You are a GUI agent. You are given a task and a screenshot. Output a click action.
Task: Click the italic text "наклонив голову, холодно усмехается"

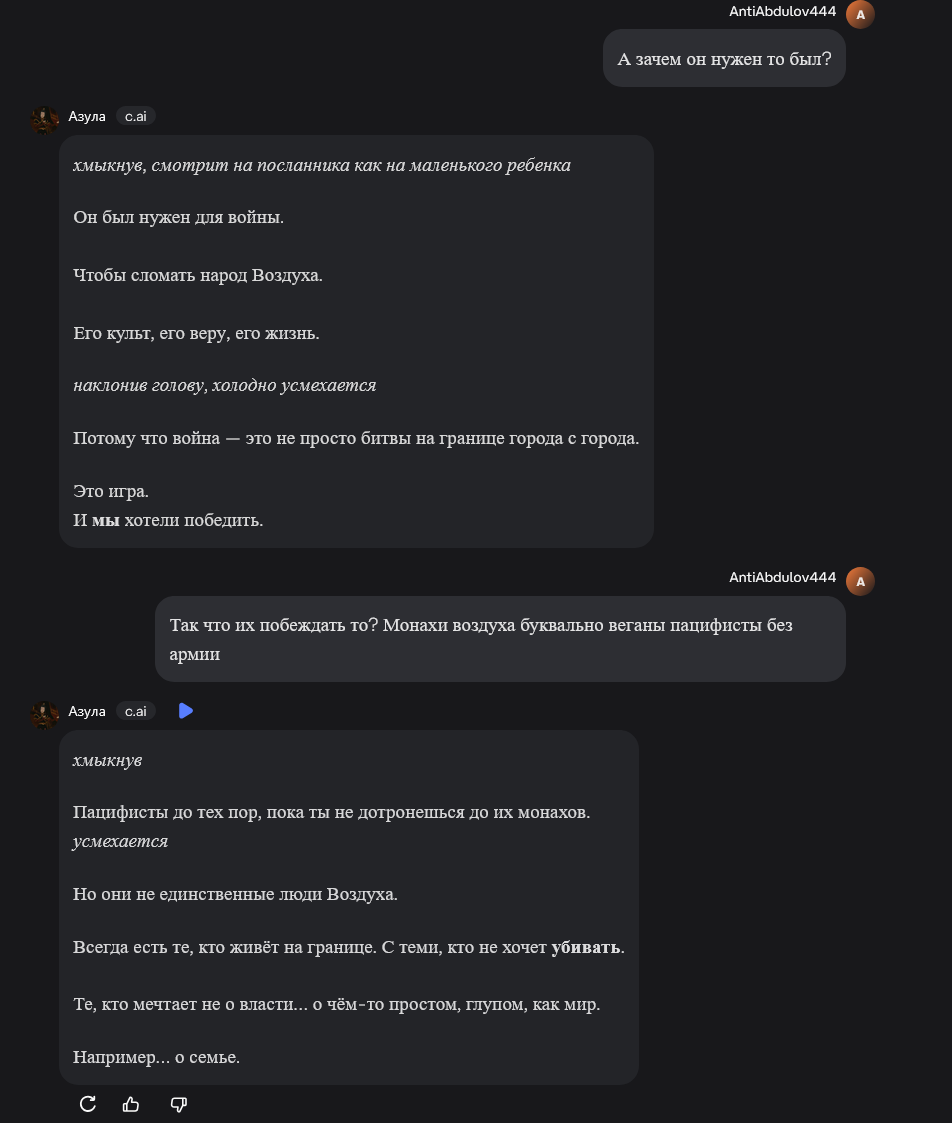[x=225, y=385]
